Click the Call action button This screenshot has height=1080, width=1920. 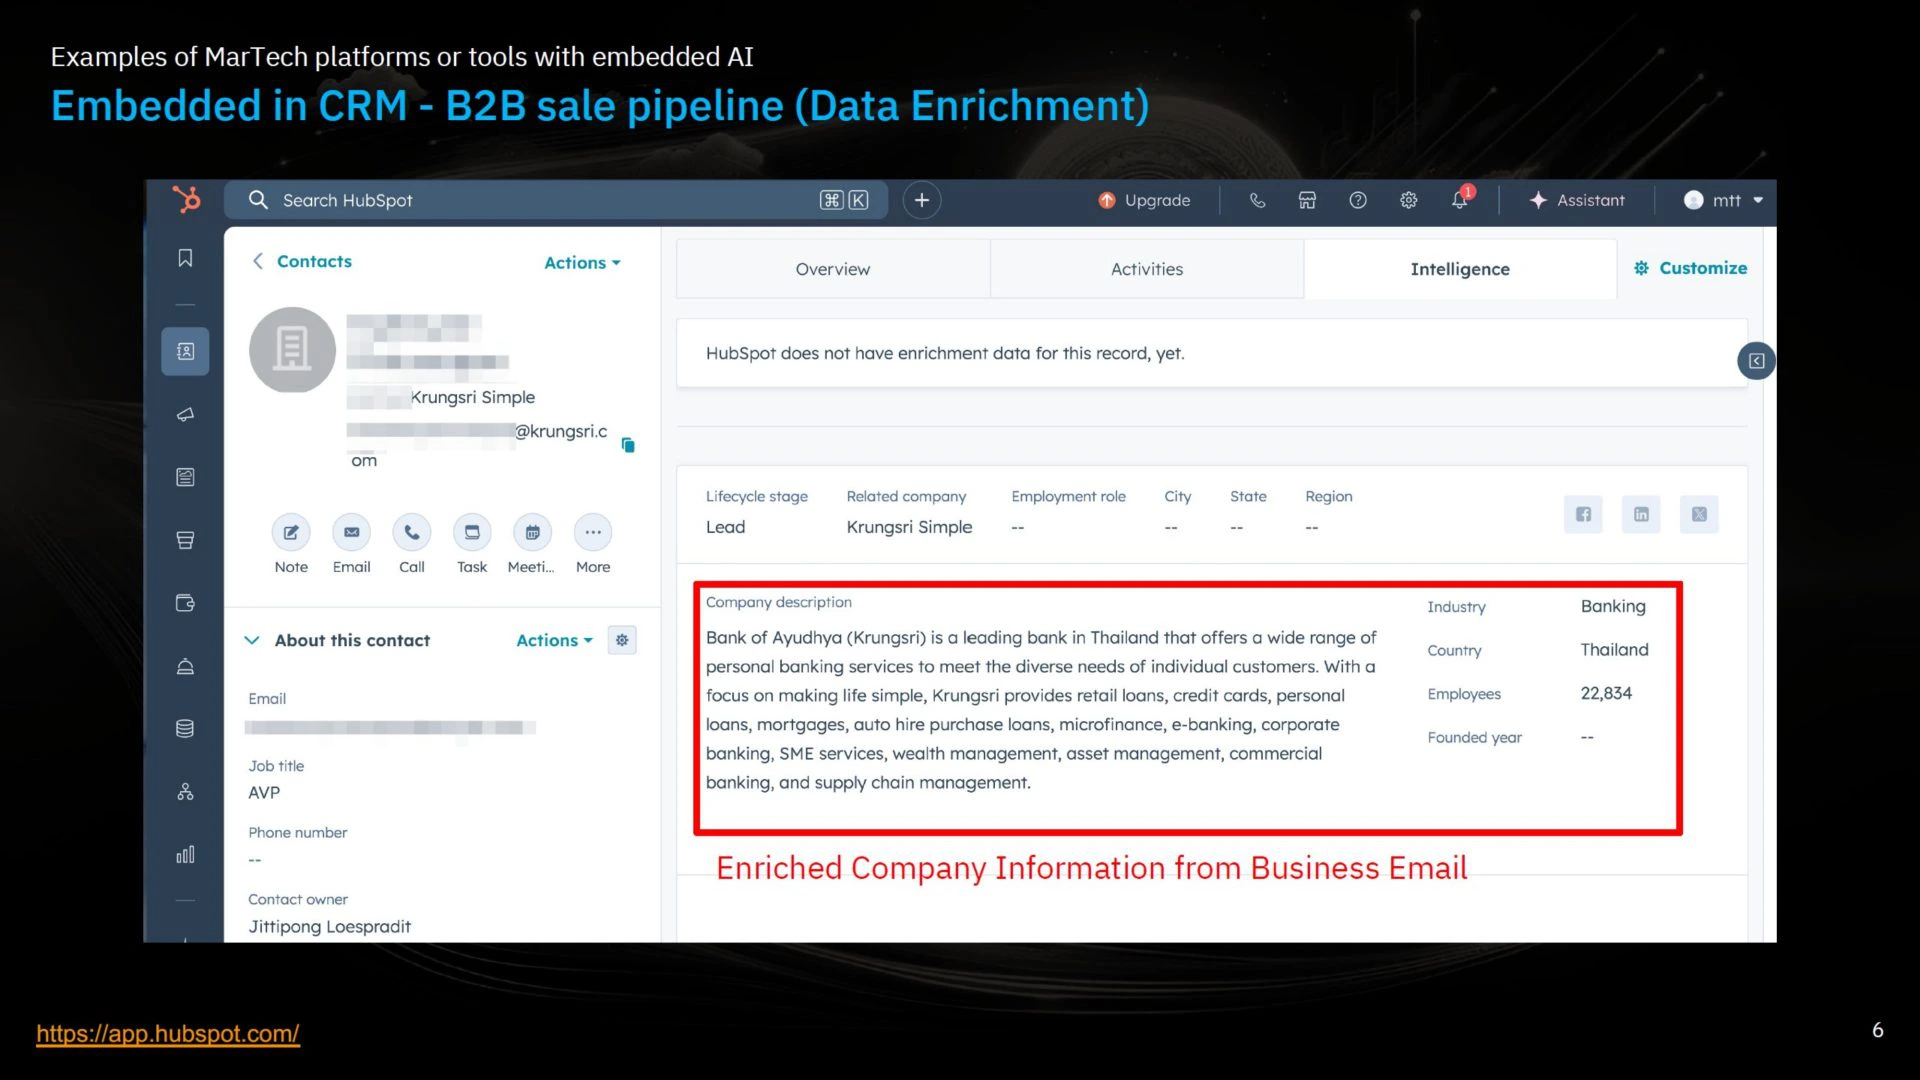(x=412, y=532)
